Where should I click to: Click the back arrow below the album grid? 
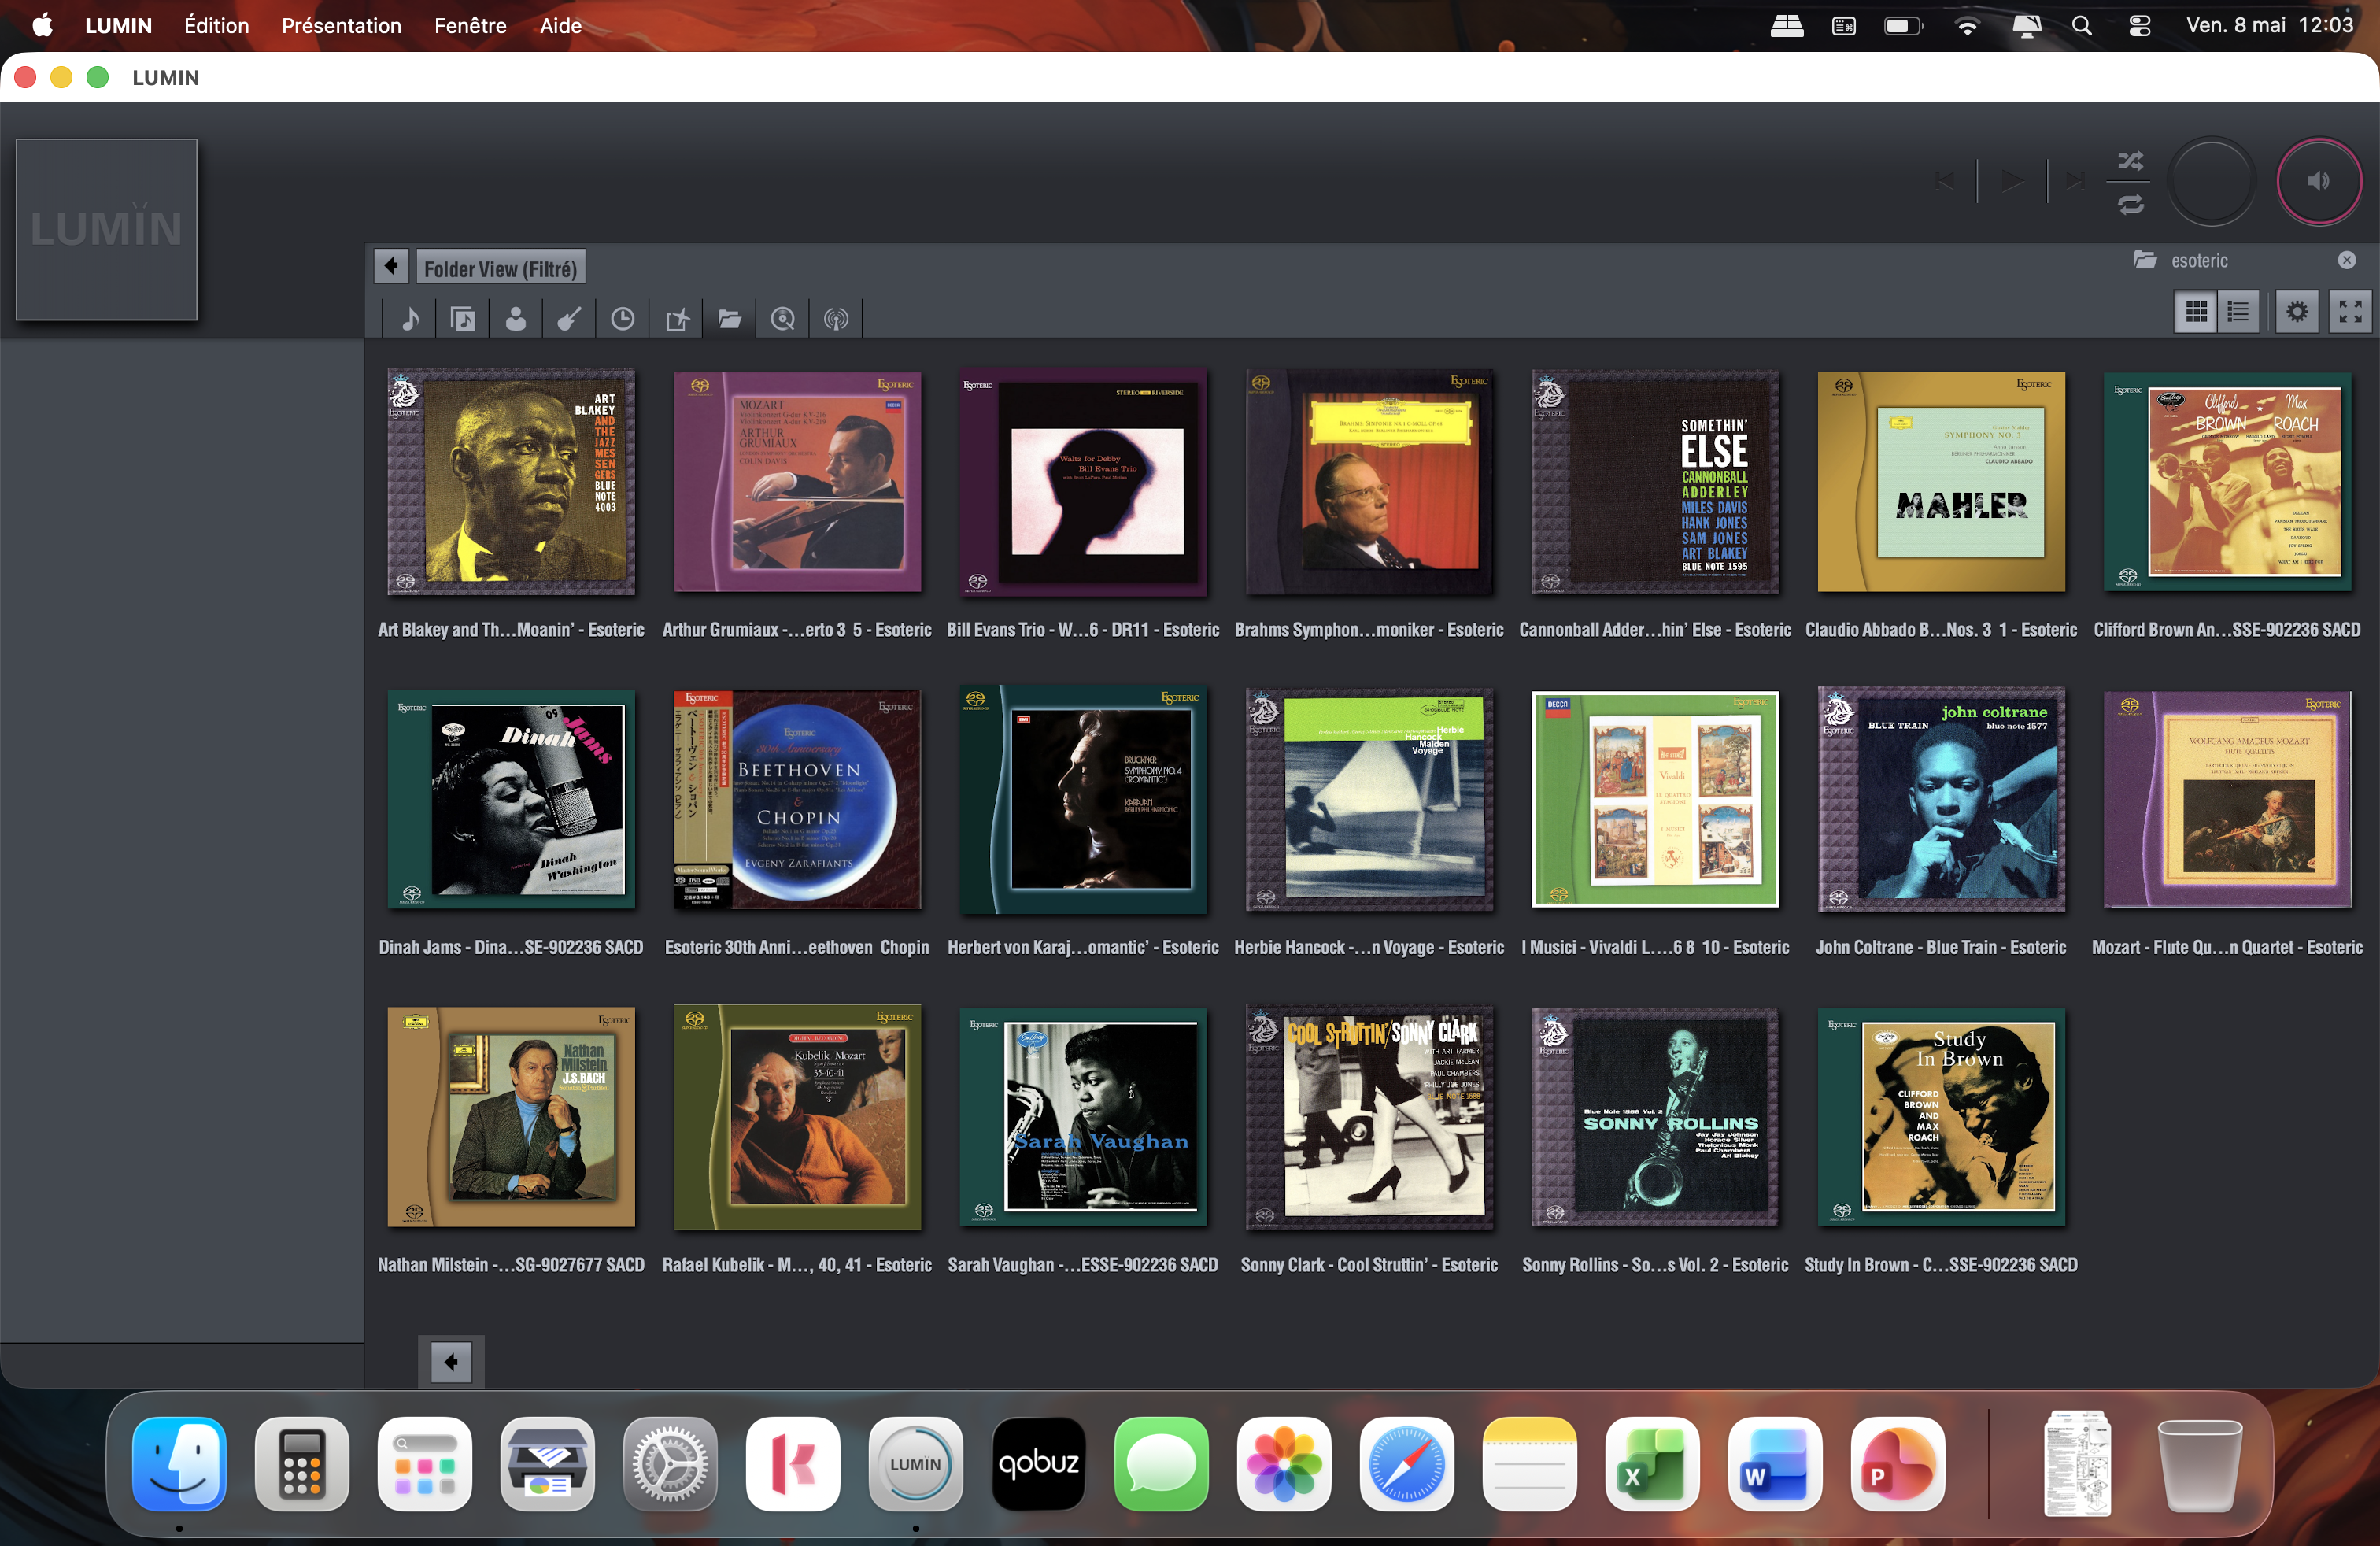451,1361
